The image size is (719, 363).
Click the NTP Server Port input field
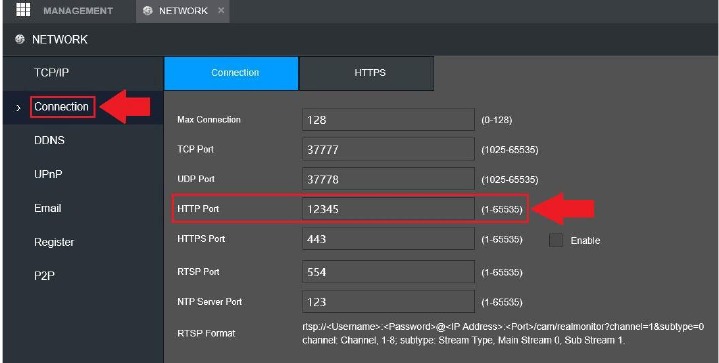(388, 302)
